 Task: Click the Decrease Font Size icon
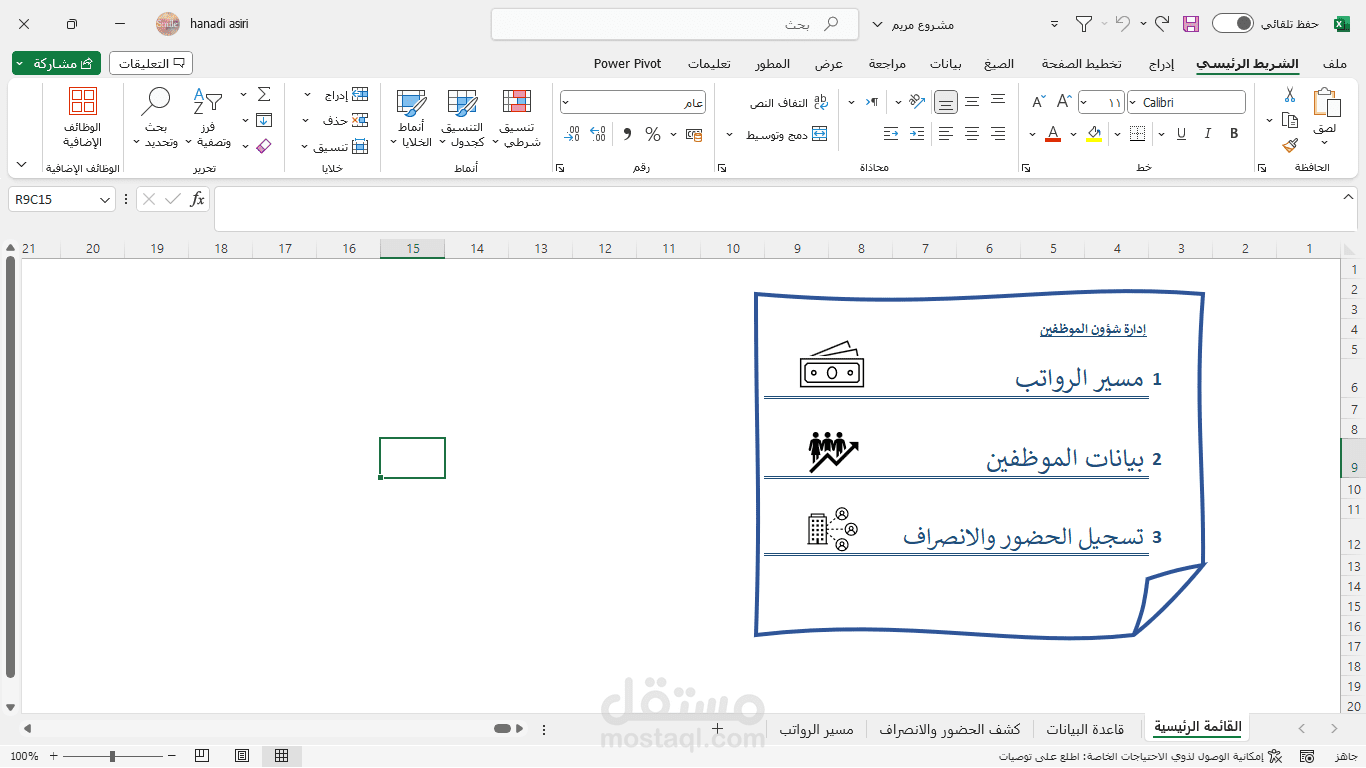1038,102
